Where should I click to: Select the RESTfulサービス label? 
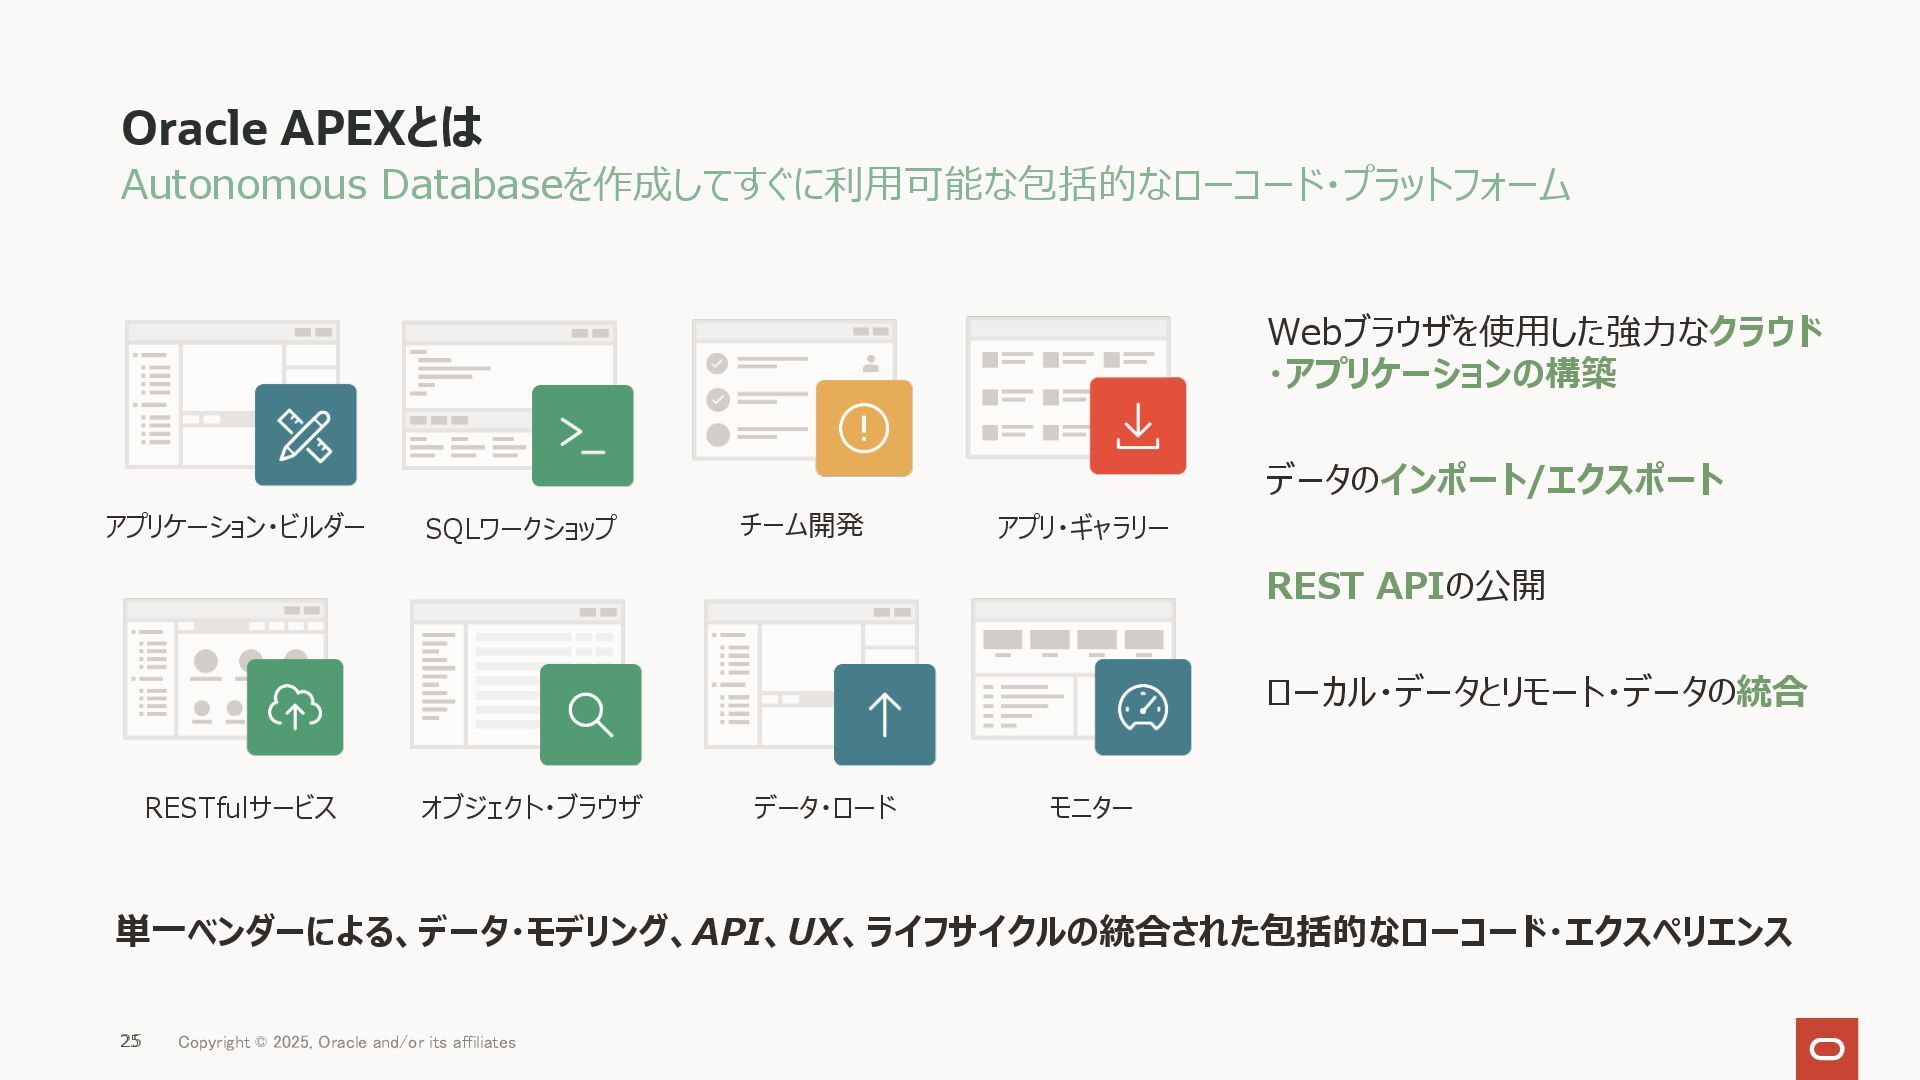pyautogui.click(x=240, y=807)
